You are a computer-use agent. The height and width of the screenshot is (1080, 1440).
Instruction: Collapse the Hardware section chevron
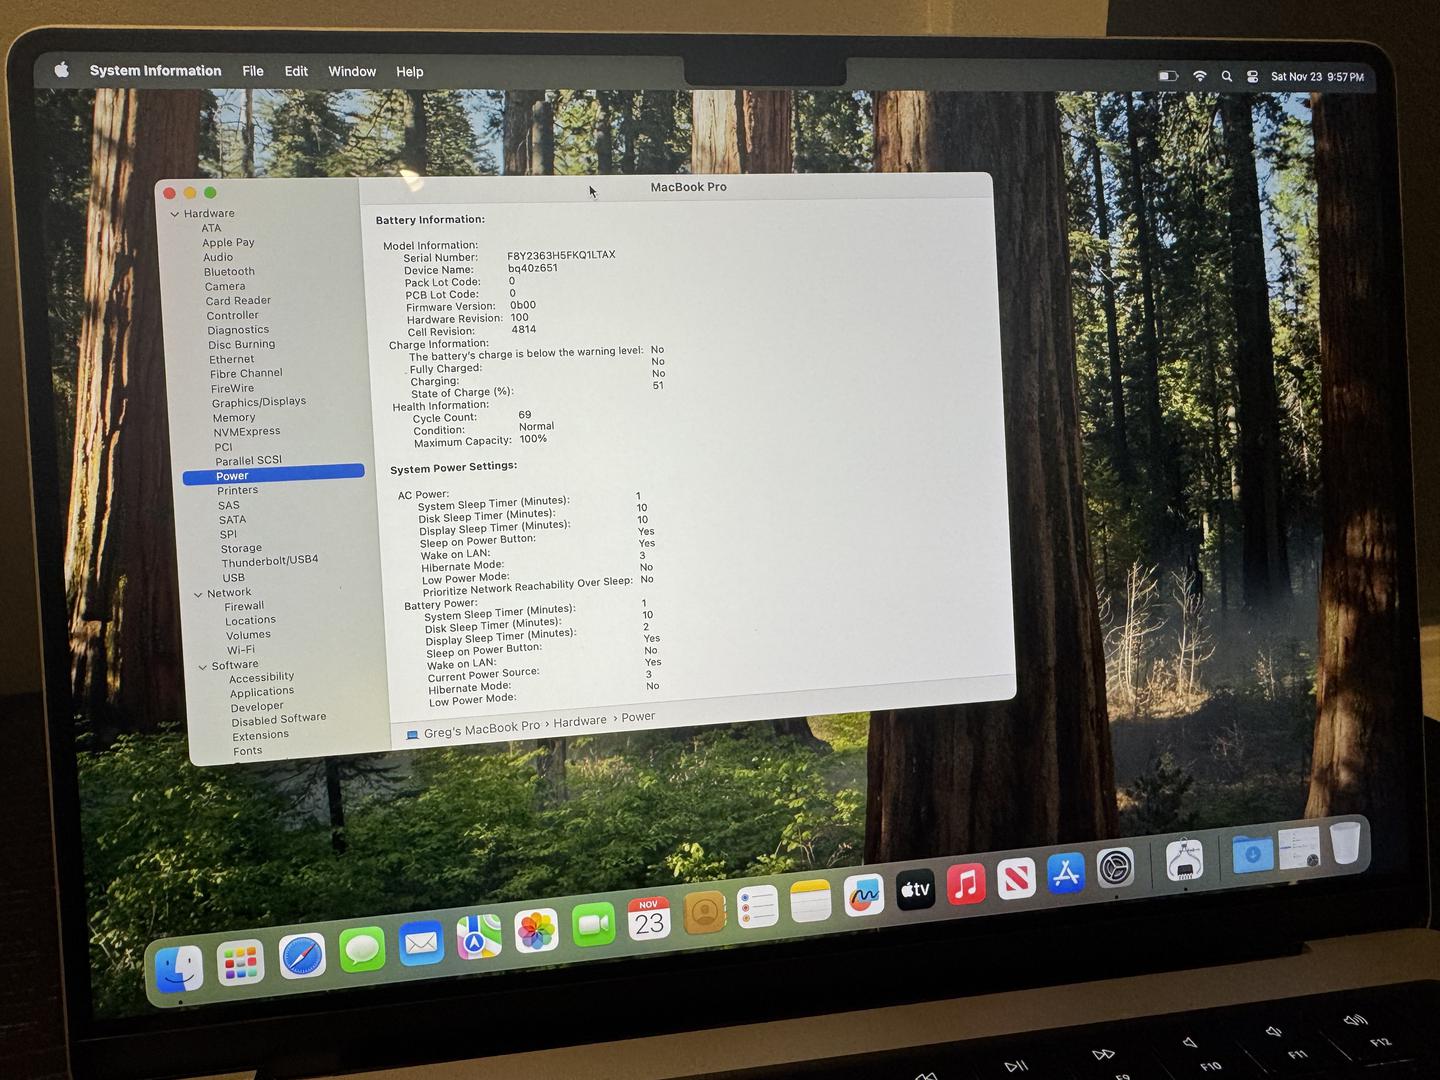coord(174,214)
